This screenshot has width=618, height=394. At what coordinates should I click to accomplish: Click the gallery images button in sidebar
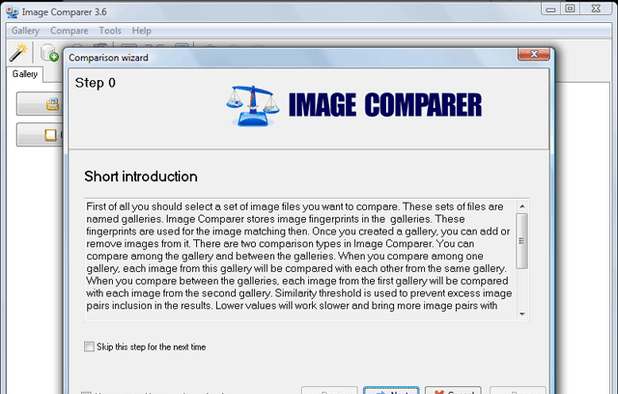[x=39, y=104]
